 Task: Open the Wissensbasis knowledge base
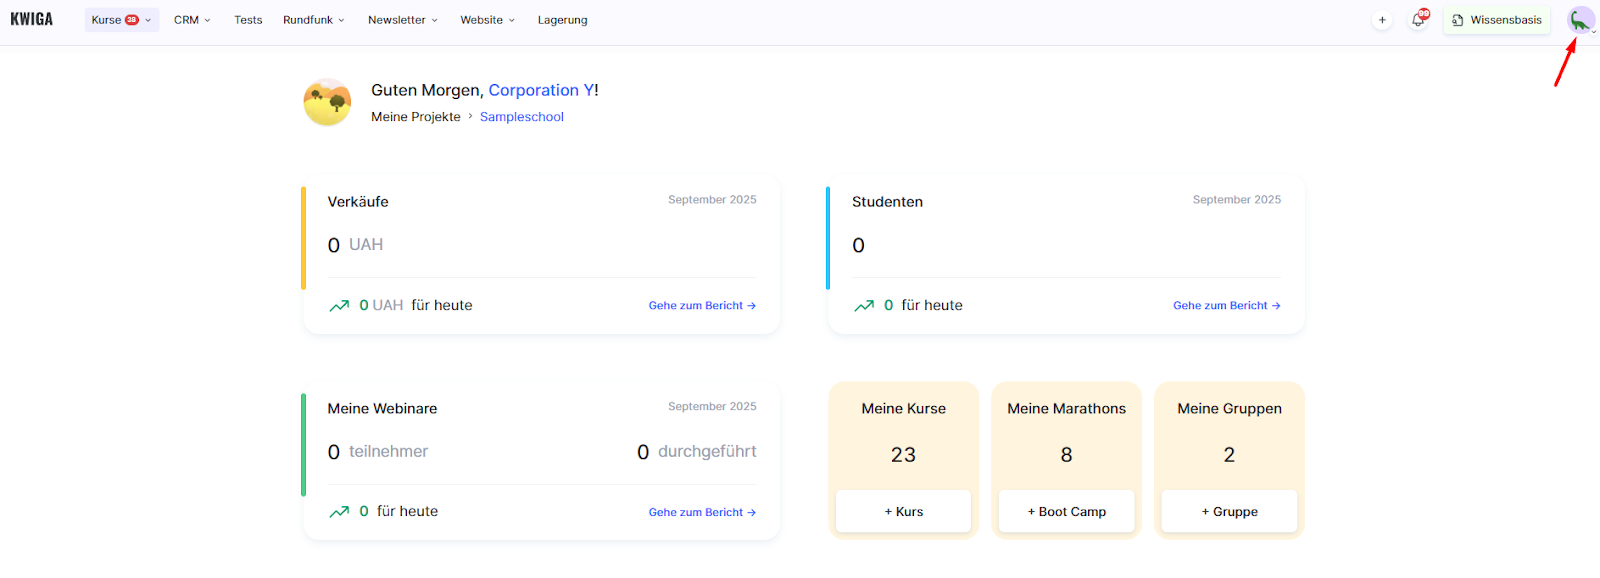click(1496, 20)
